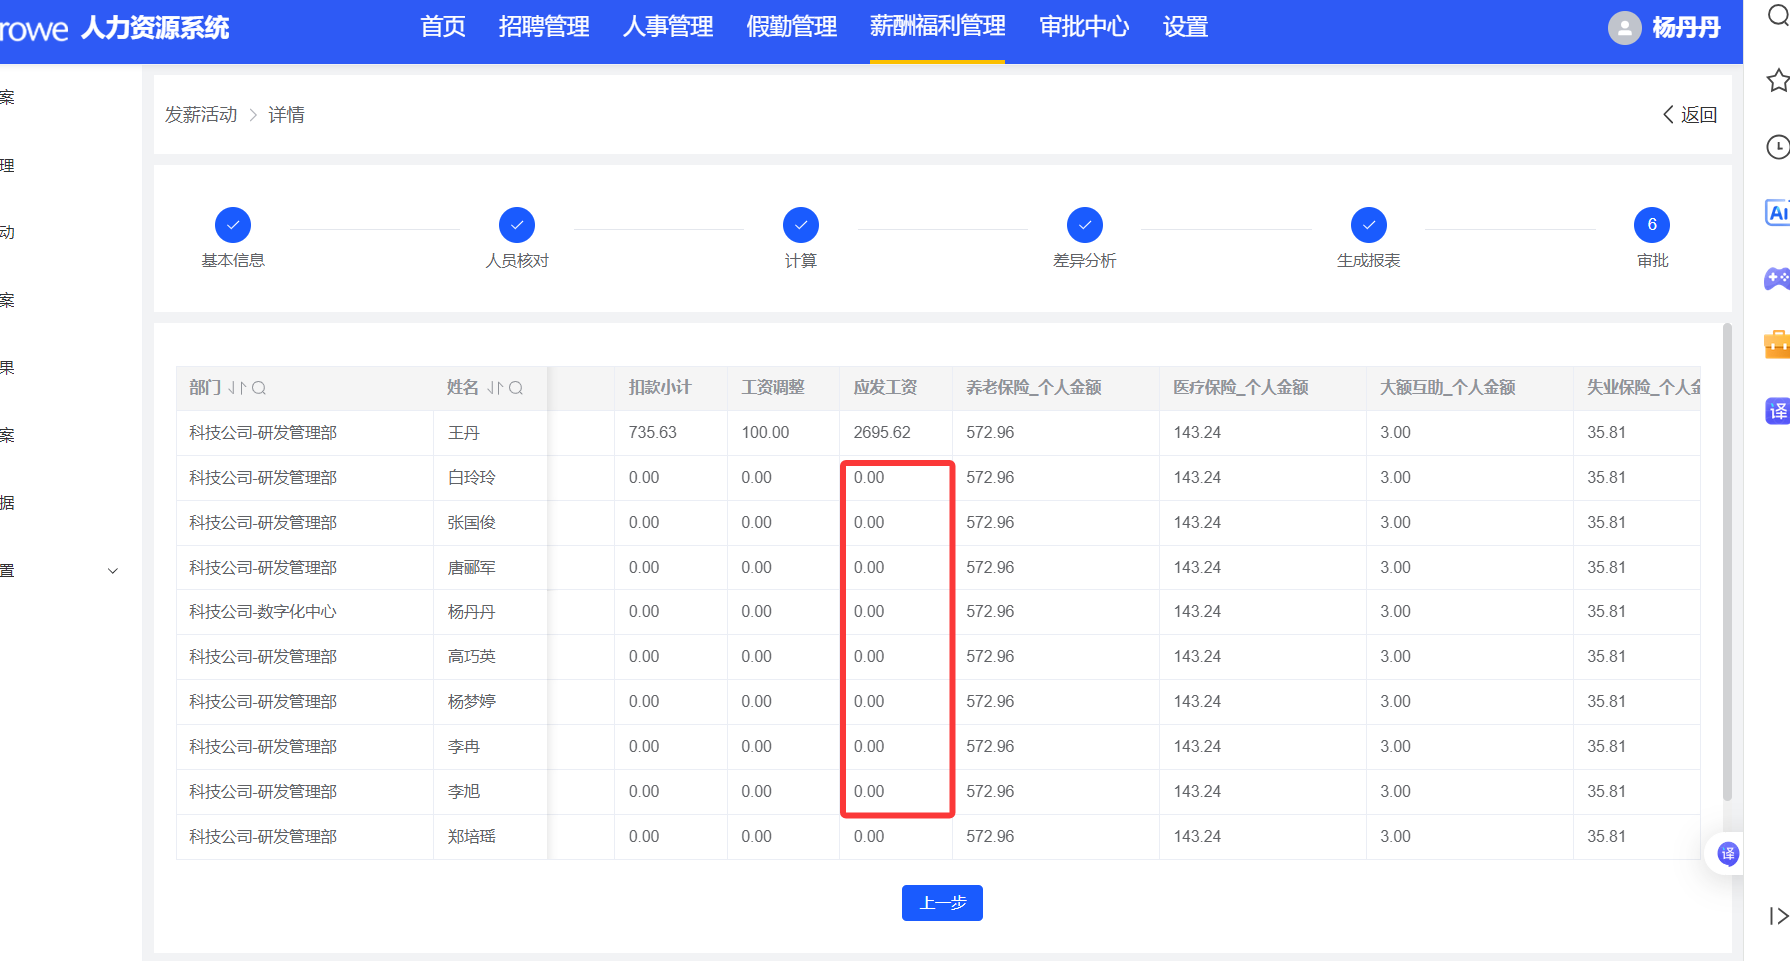The height and width of the screenshot is (961, 1790).
Task: Click the 上一步 button
Action: click(x=942, y=903)
